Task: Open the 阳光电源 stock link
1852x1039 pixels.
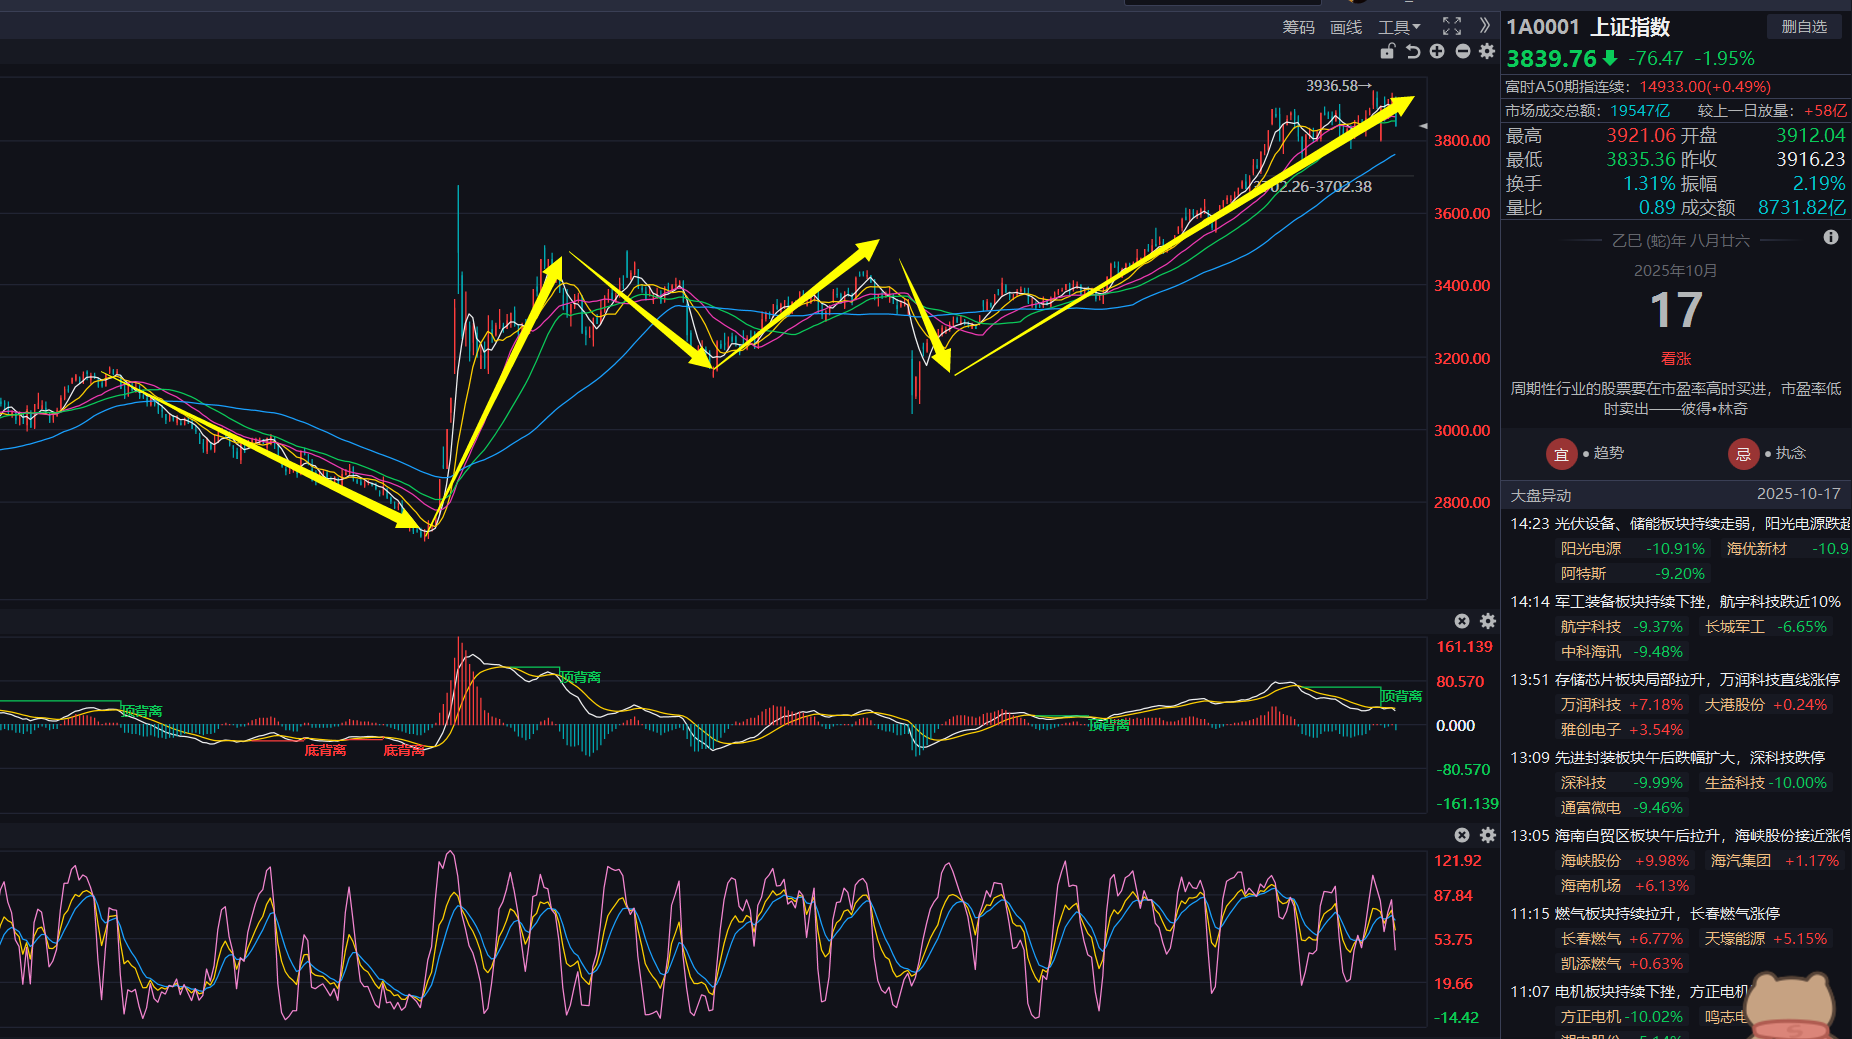Action: (x=1590, y=549)
